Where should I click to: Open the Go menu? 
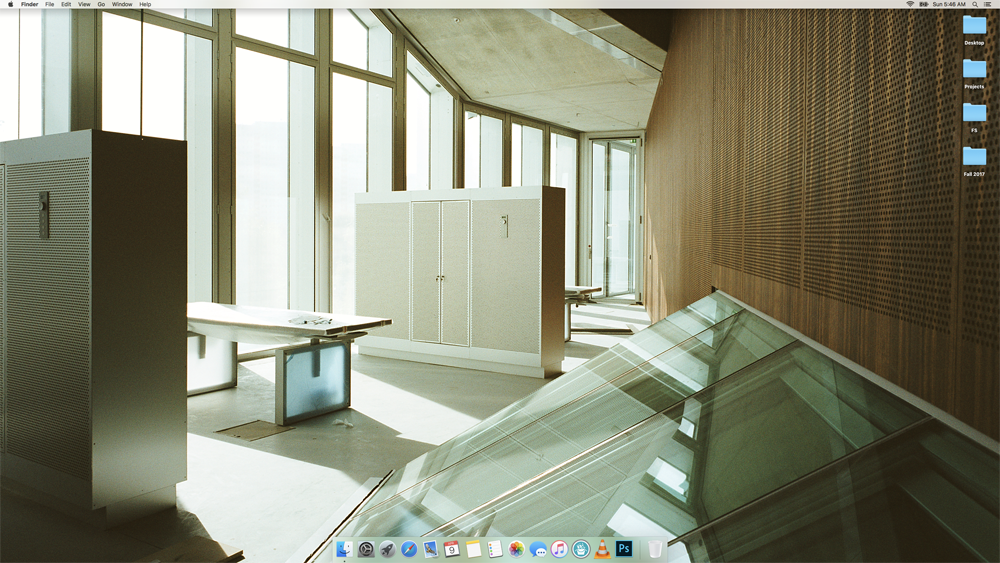(101, 4)
